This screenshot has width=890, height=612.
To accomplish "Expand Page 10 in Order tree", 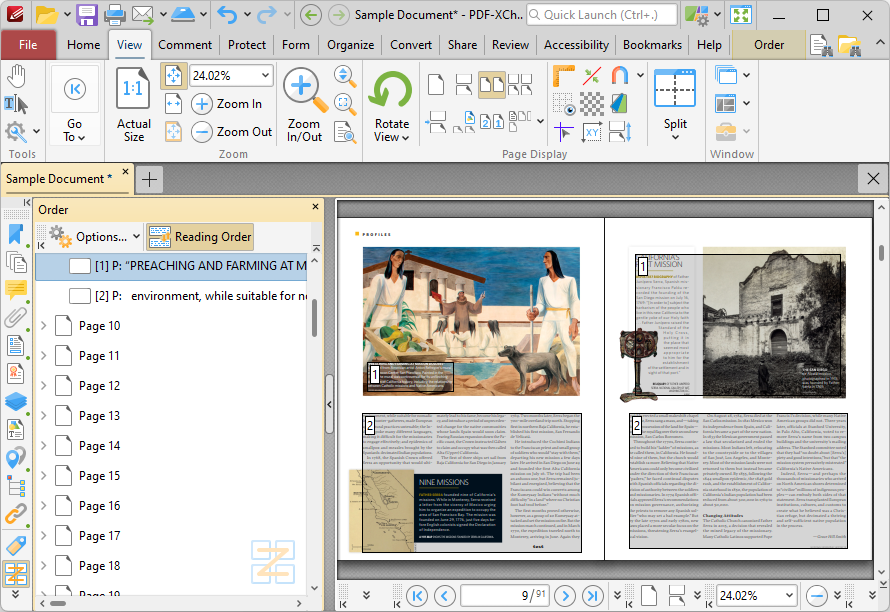I will click(x=44, y=325).
